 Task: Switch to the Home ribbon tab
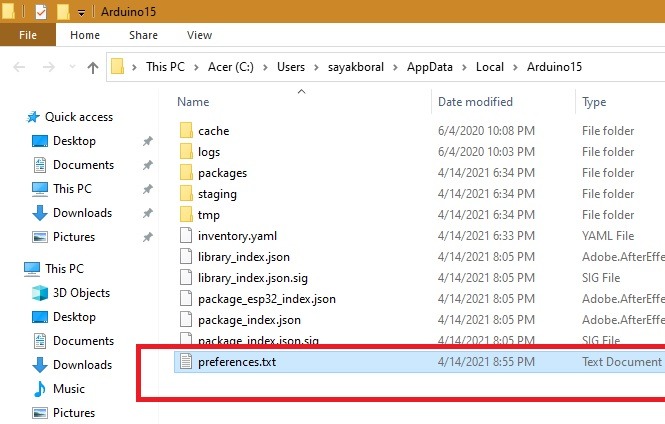(x=85, y=35)
